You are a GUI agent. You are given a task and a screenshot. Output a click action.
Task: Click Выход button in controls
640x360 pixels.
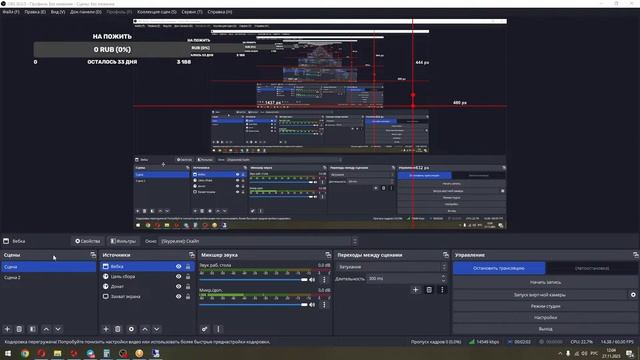click(545, 329)
